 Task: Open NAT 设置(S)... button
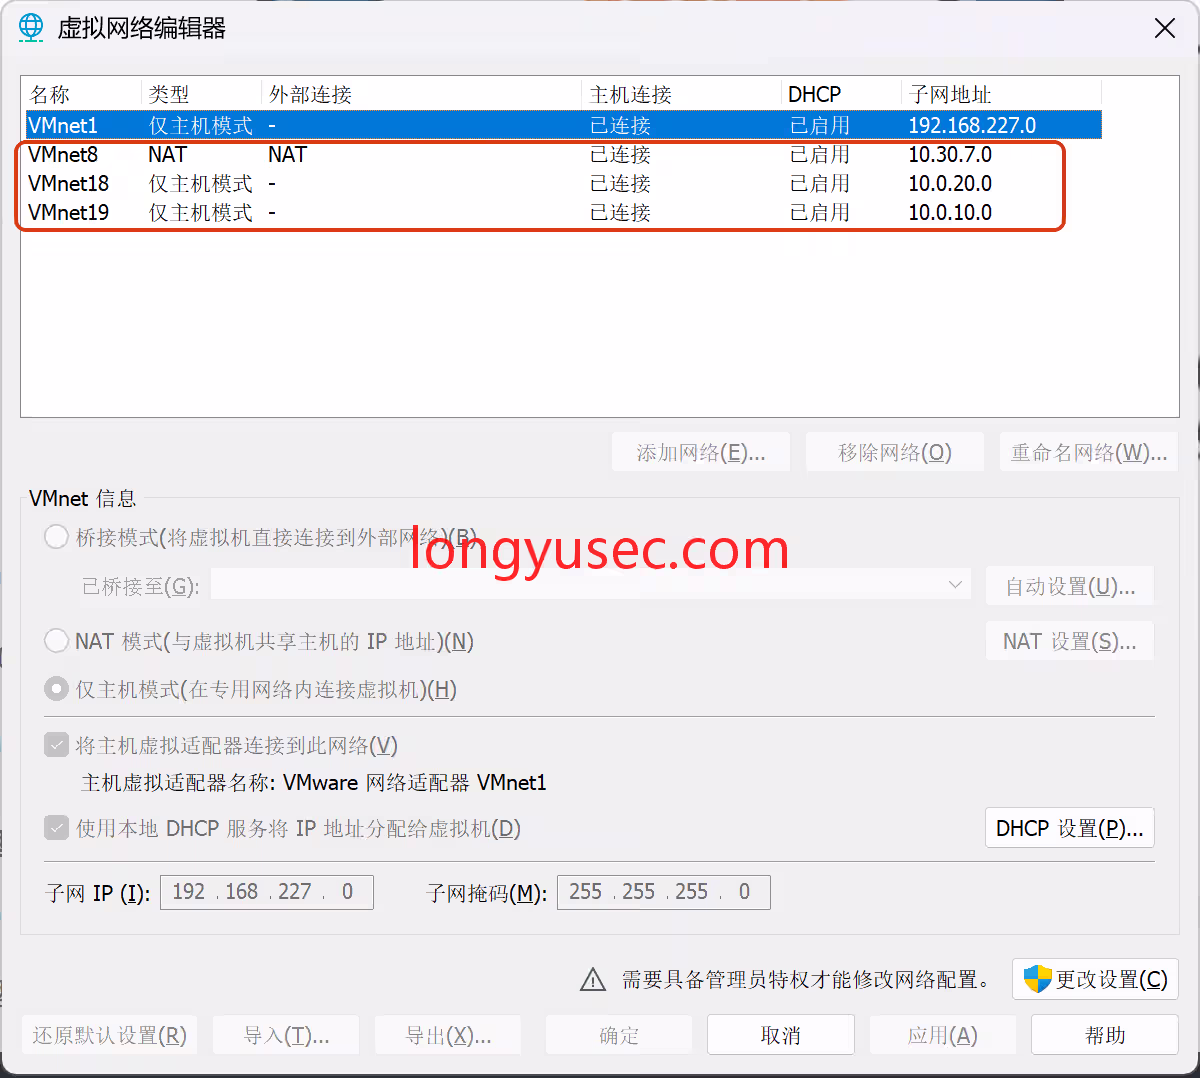pyautogui.click(x=1070, y=641)
